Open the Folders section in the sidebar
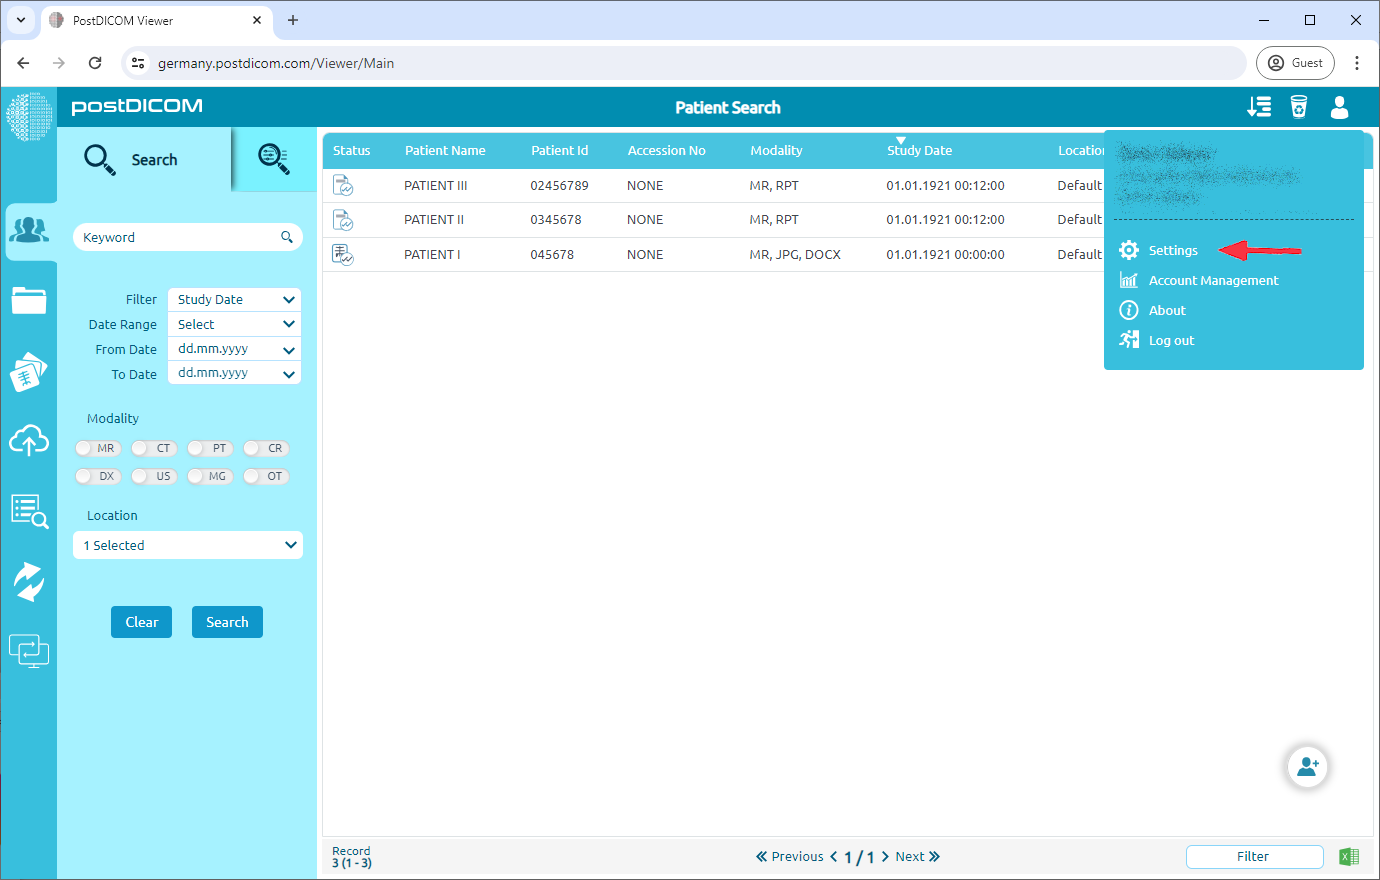The height and width of the screenshot is (880, 1380). tap(30, 300)
